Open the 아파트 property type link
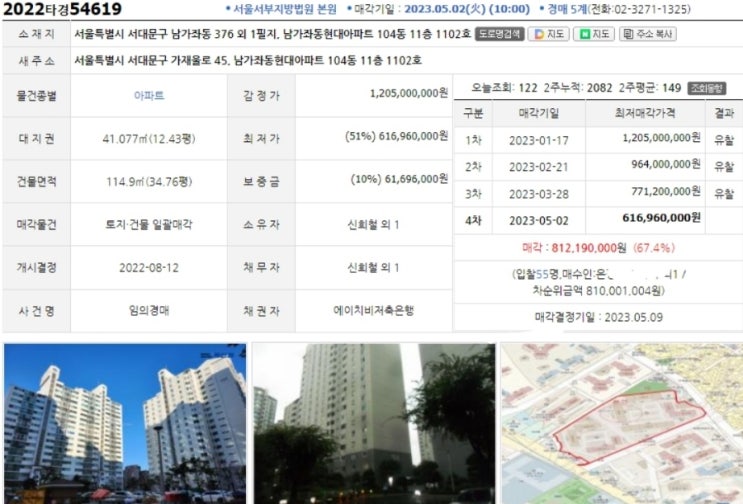The image size is (743, 504). [149, 96]
